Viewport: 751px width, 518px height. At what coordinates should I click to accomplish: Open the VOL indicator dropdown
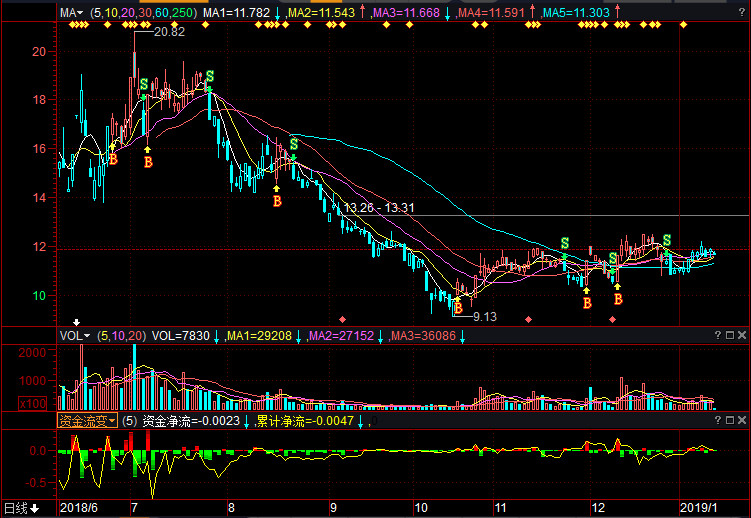[75, 336]
